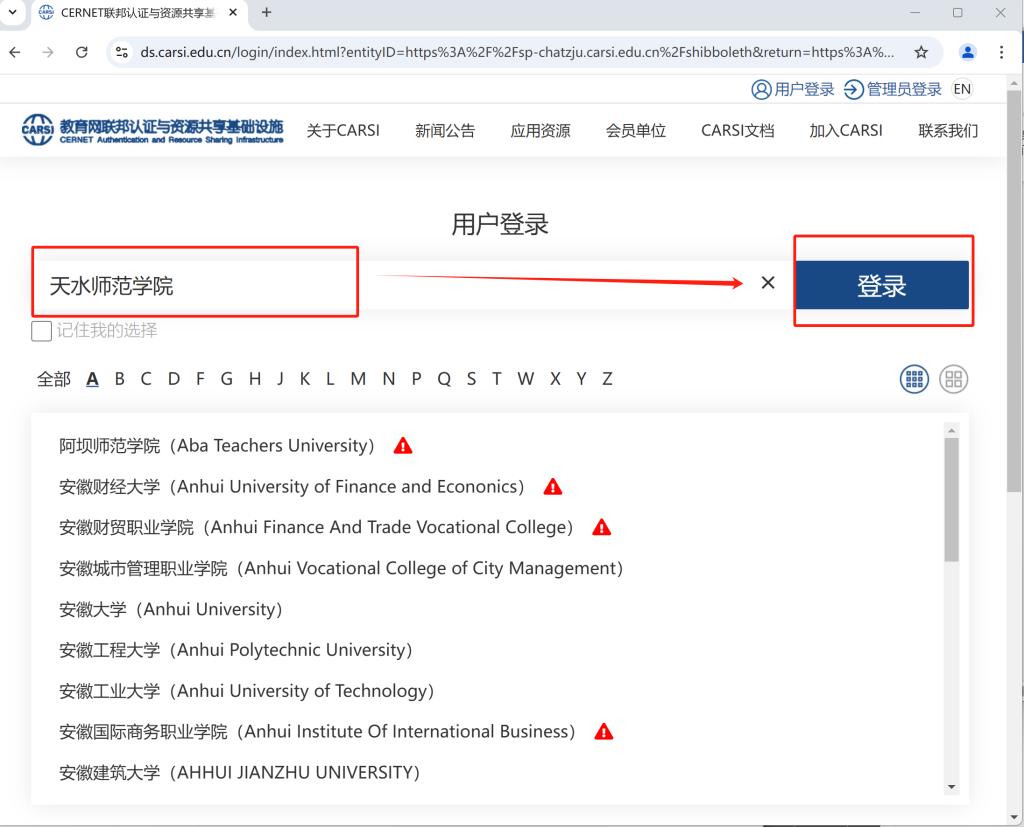Select 安徽财经大学 from the list
1024x827 pixels.
point(291,487)
